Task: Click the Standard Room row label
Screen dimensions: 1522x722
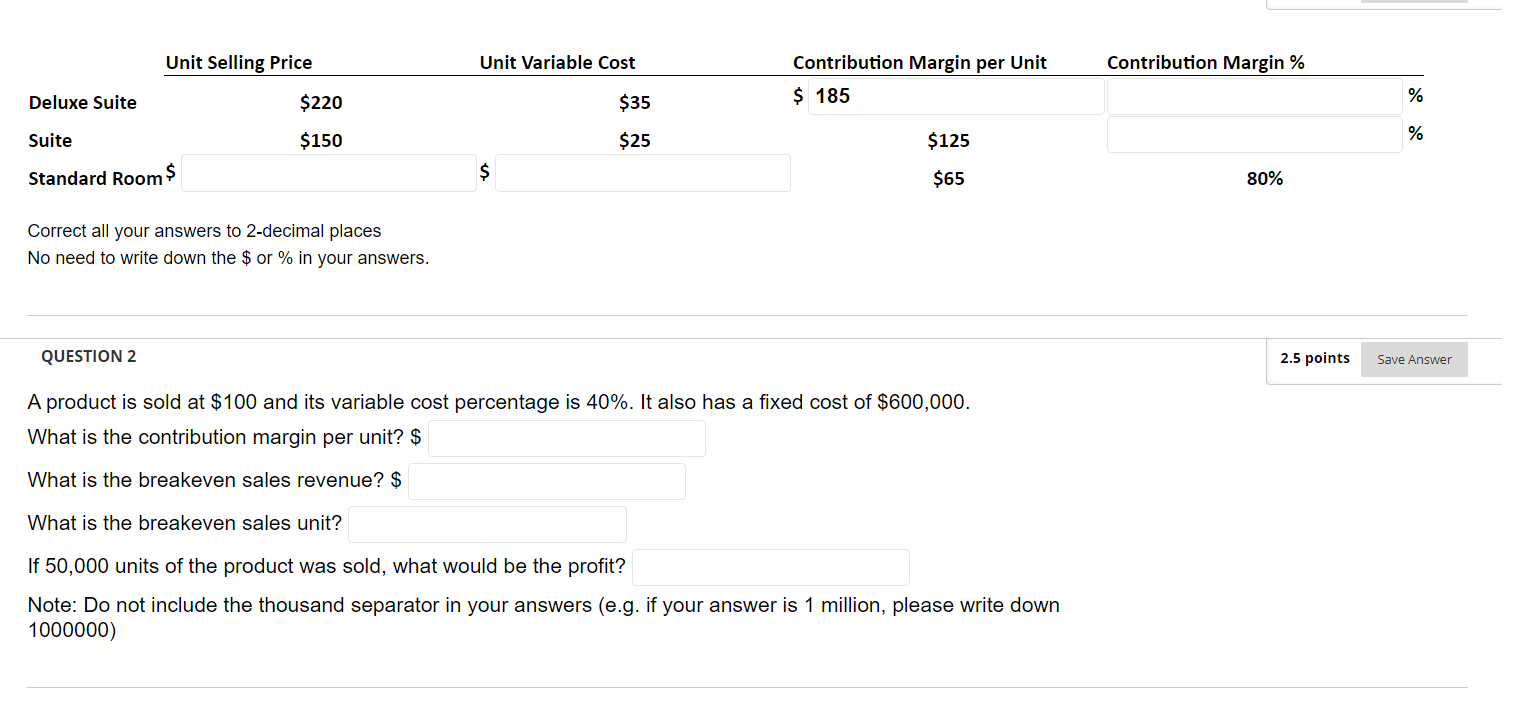Action: click(95, 178)
